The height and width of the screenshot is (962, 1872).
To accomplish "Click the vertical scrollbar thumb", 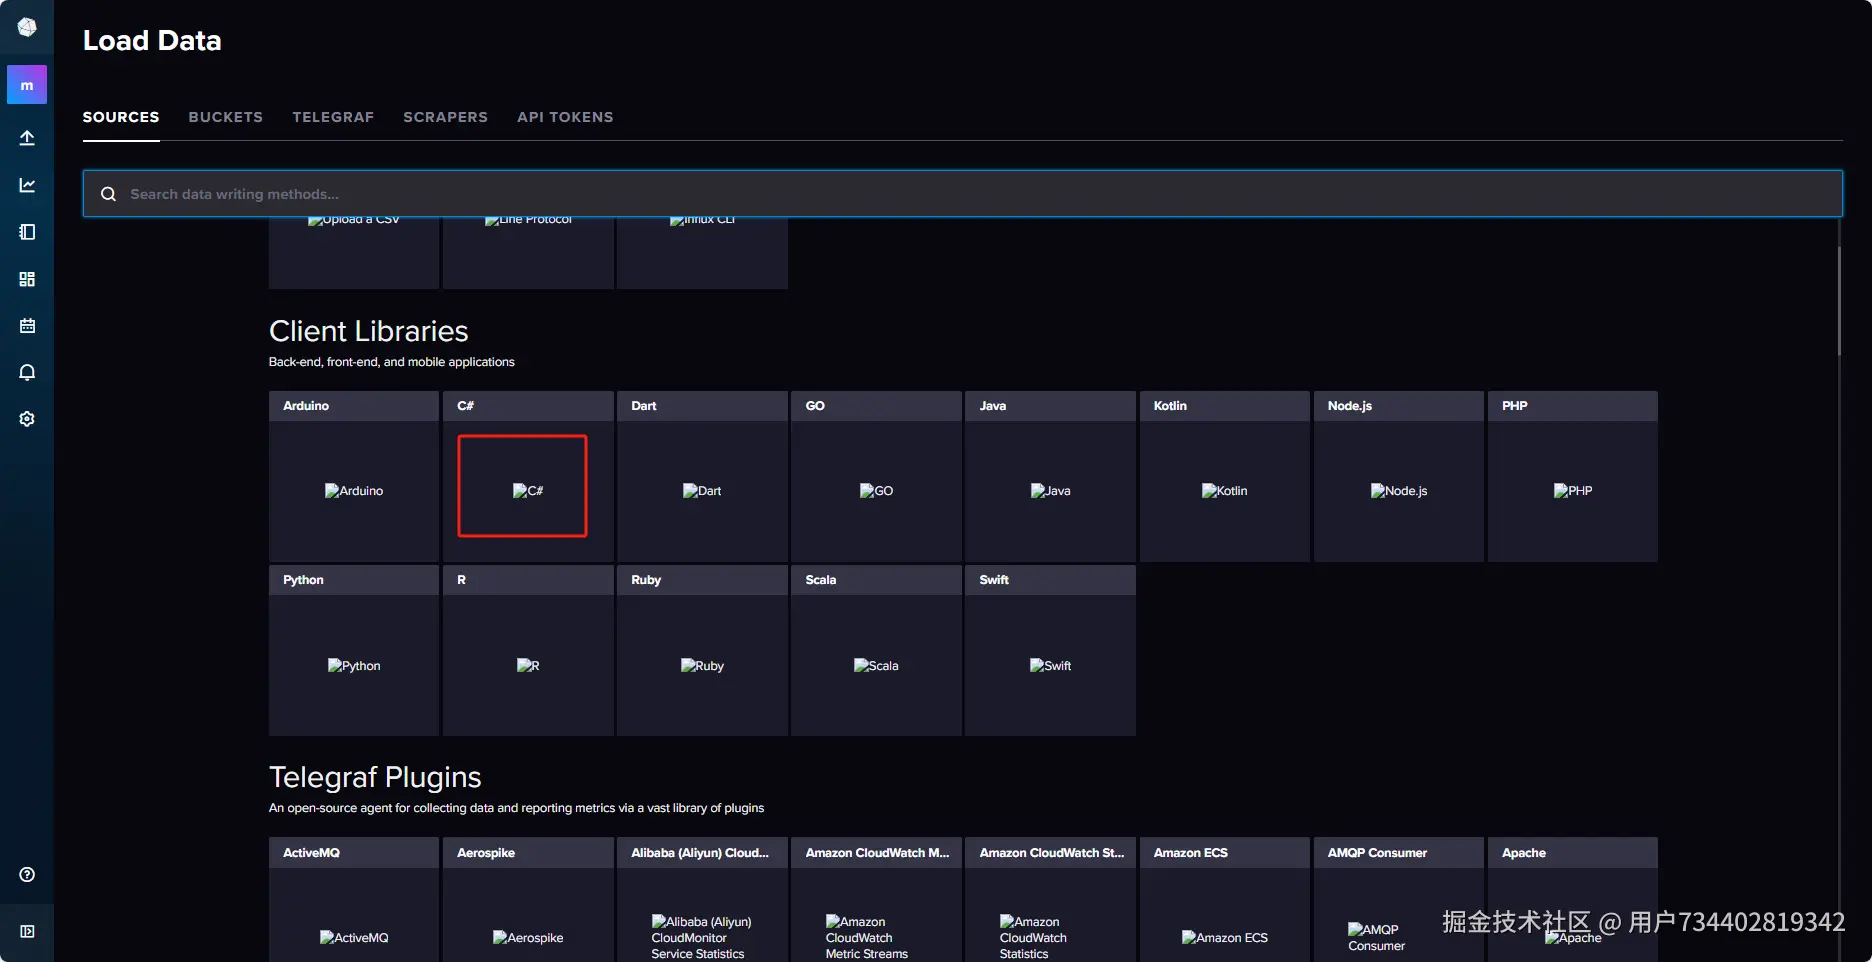I will (1839, 300).
